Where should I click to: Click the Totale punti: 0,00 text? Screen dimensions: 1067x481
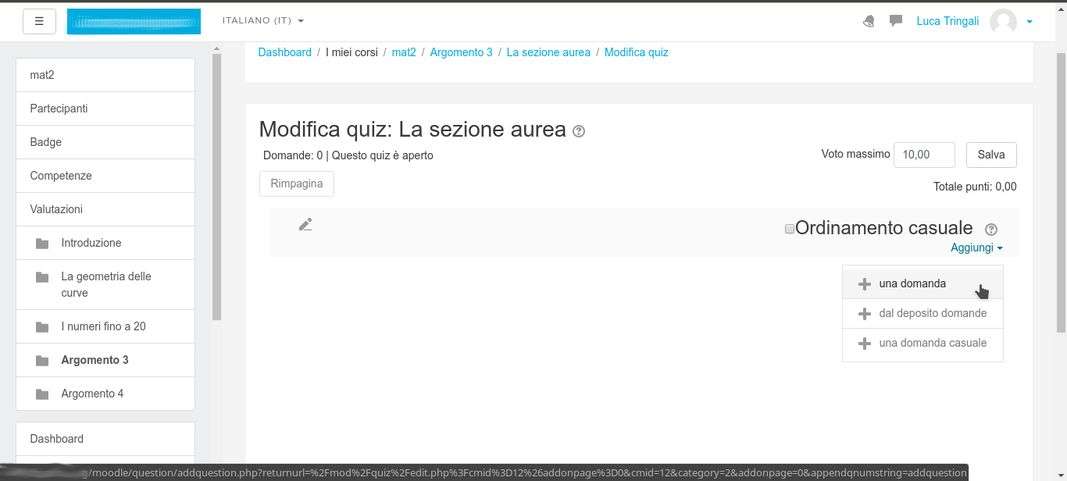click(x=975, y=186)
